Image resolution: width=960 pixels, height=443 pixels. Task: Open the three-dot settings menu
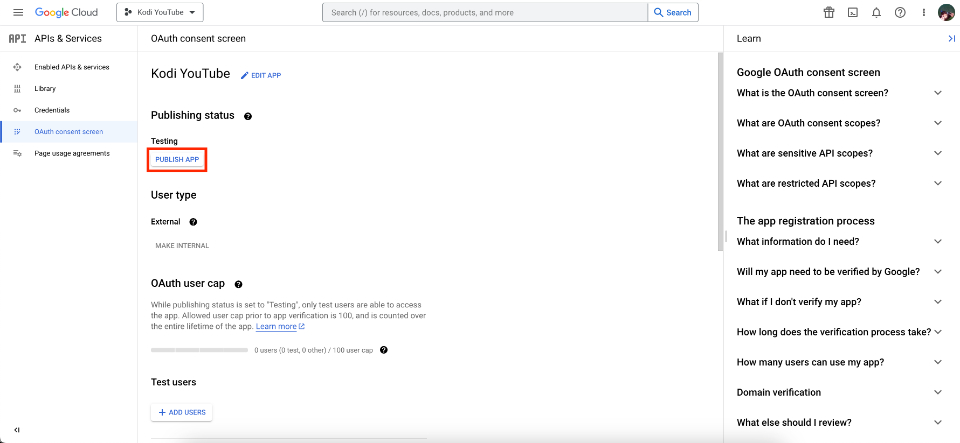(924, 12)
